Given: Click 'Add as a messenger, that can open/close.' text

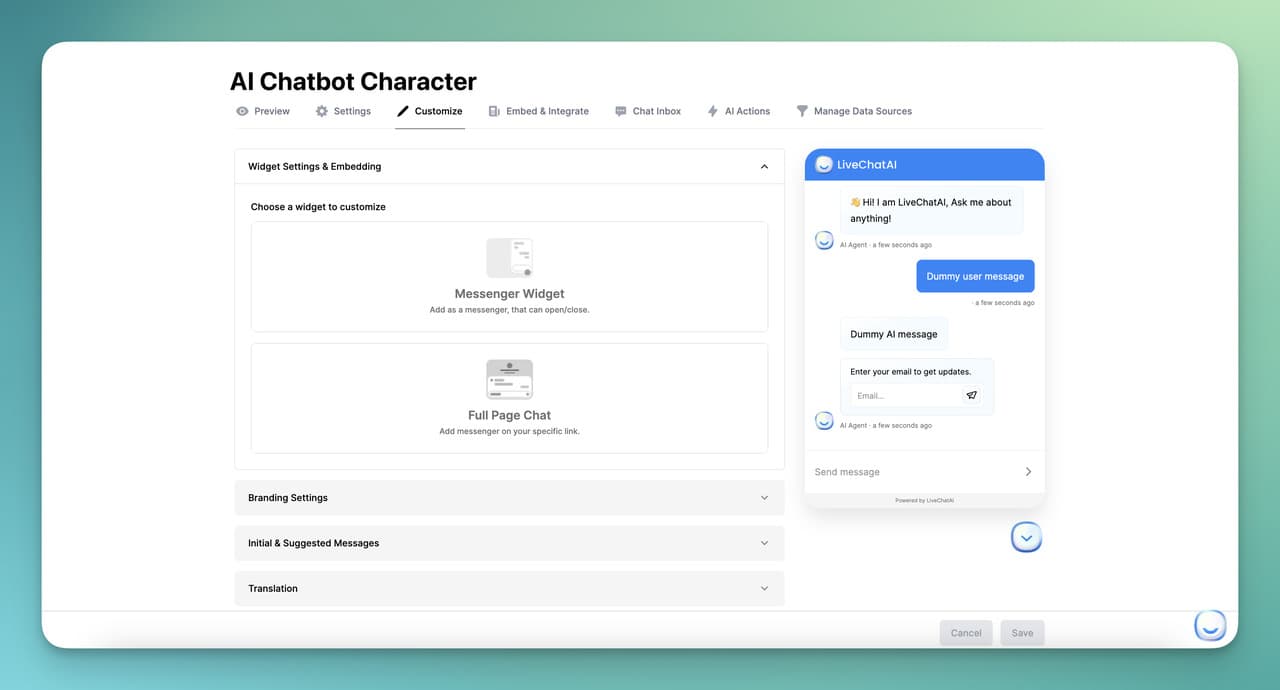Looking at the screenshot, I should (509, 310).
